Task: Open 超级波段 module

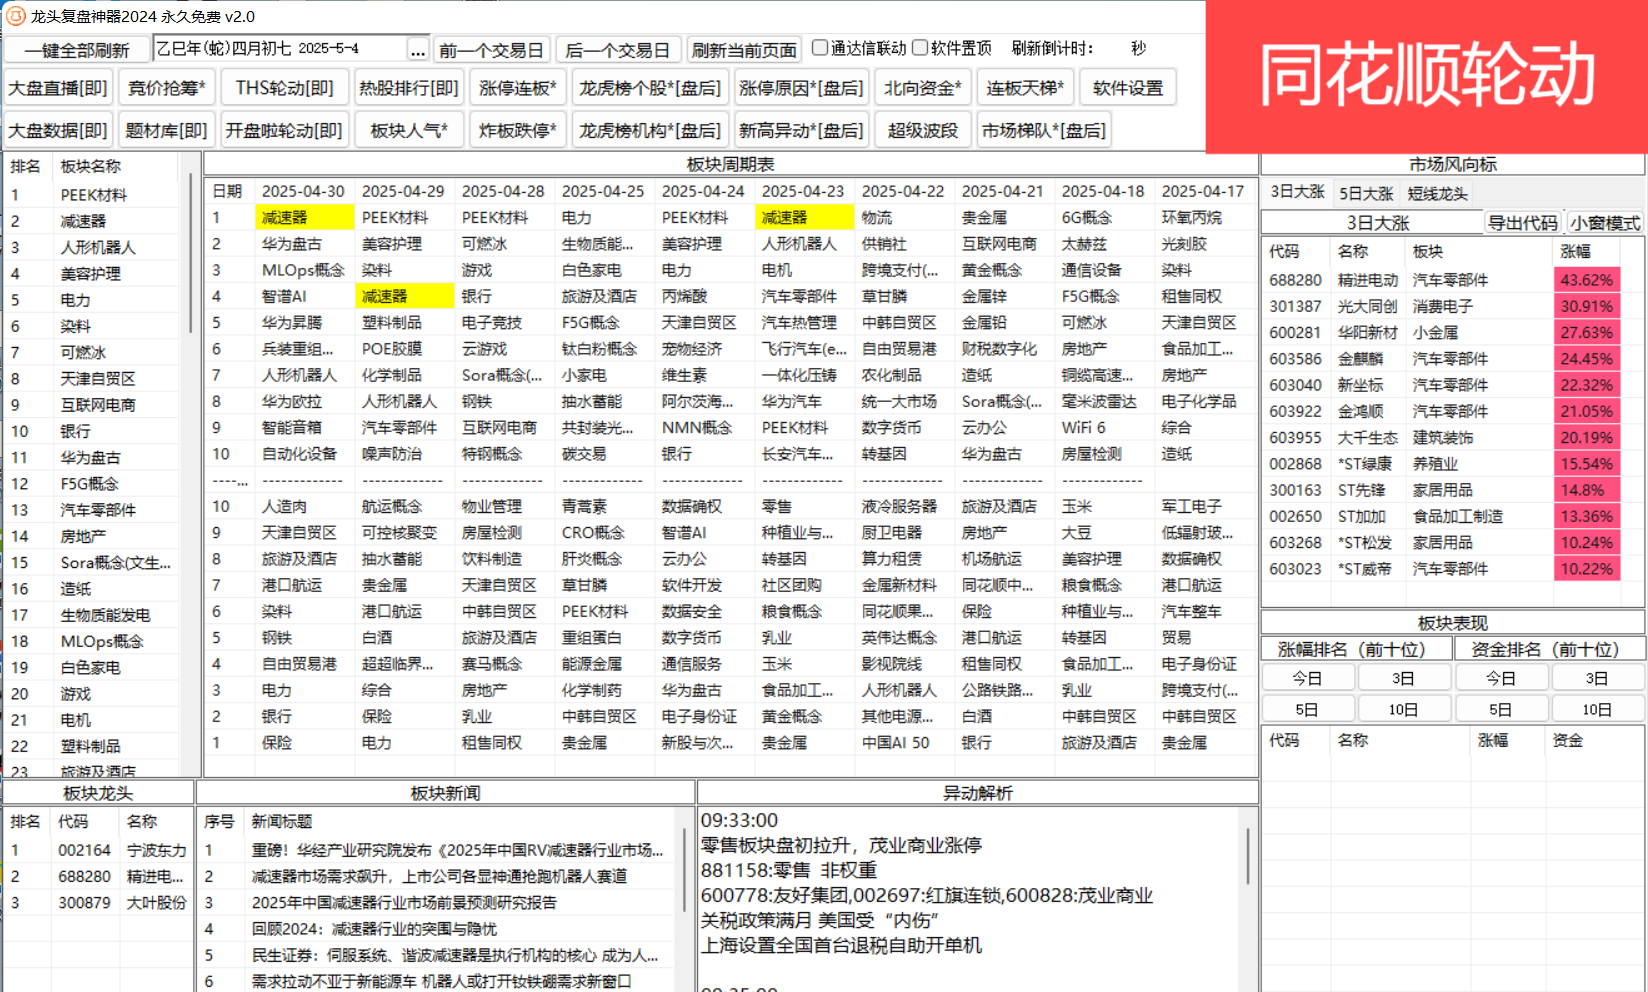Action: 922,130
